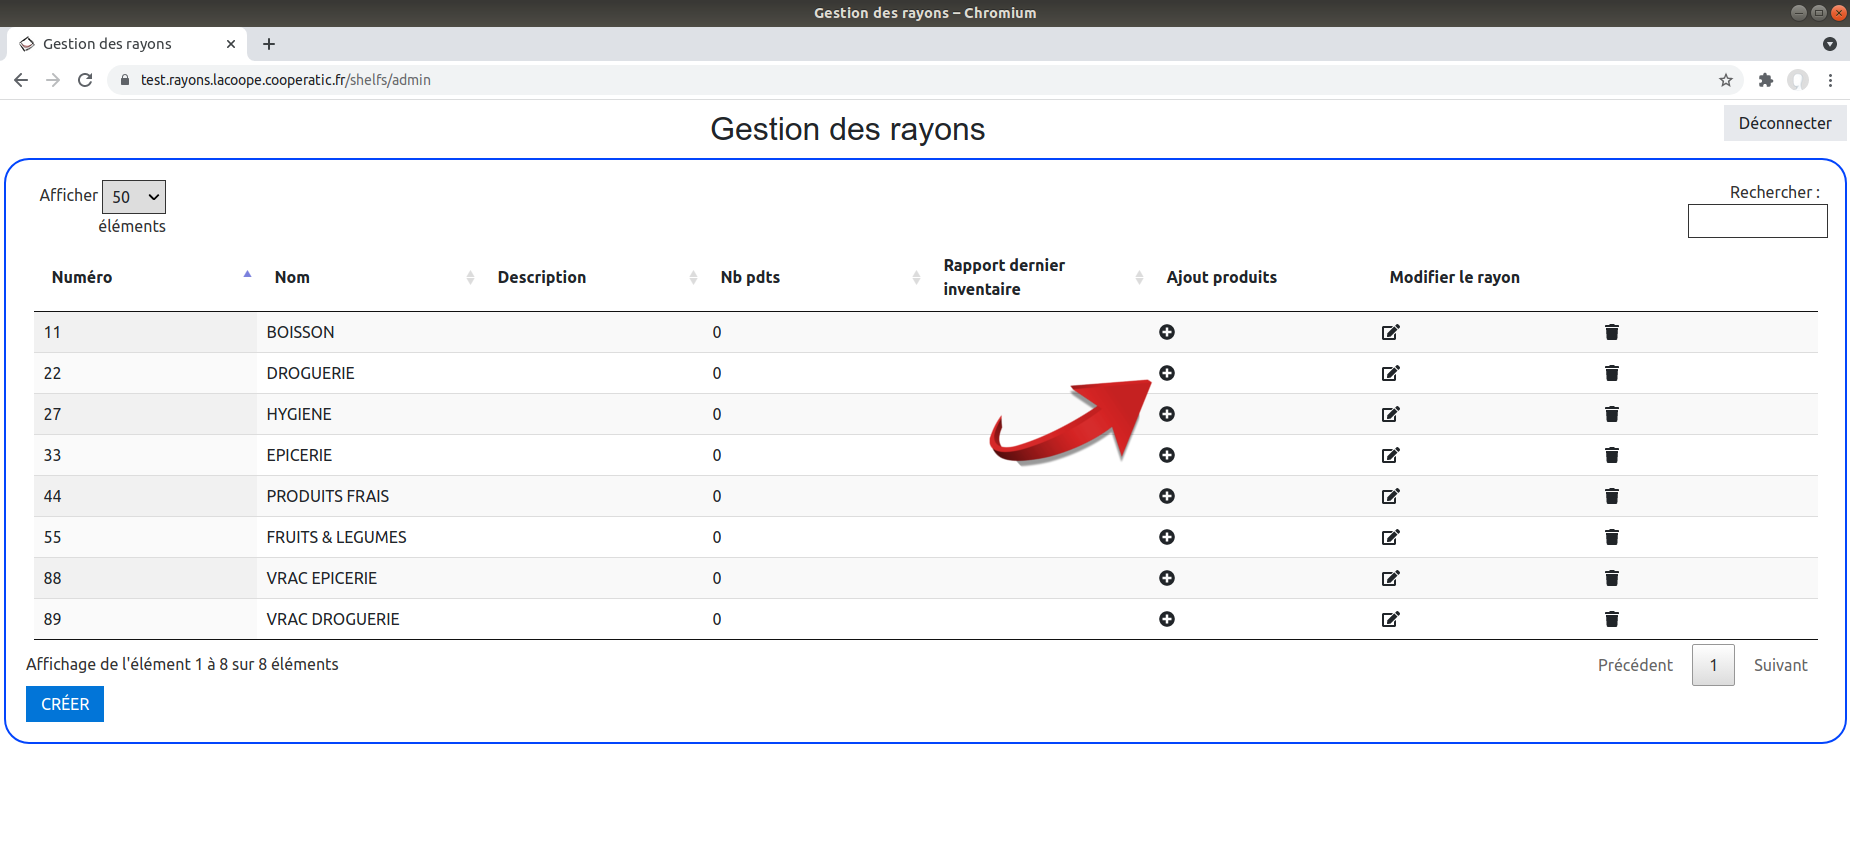This screenshot has width=1850, height=865.
Task: Open a new browser tab
Action: click(269, 44)
